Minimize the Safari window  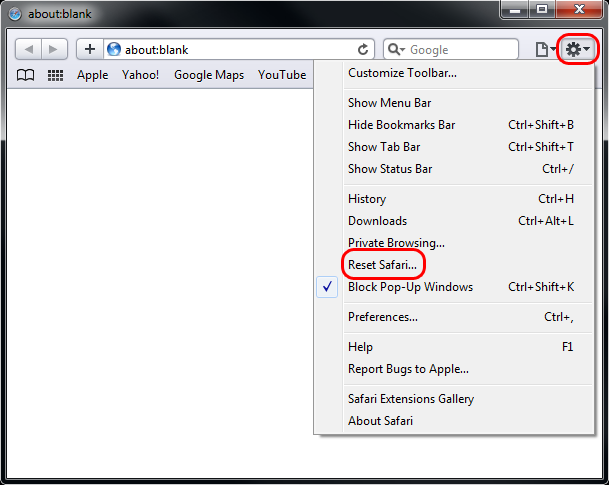[x=515, y=9]
